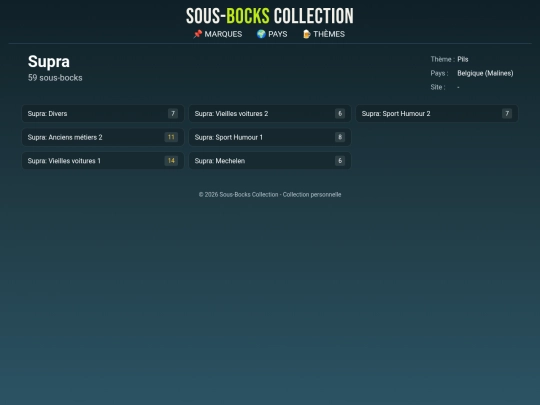
Task: Click the count badge 8 on Sport Humour 1
Action: [340, 137]
